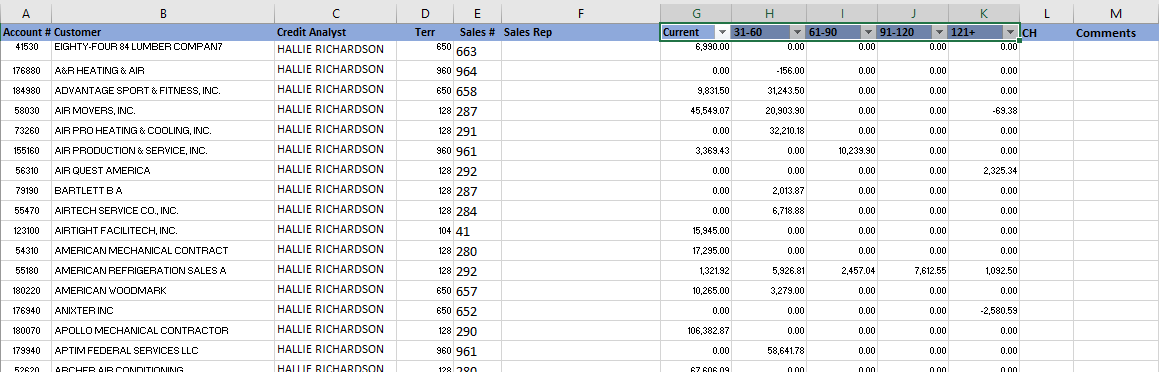Select column J header
The image size is (1159, 372).
(913, 13)
